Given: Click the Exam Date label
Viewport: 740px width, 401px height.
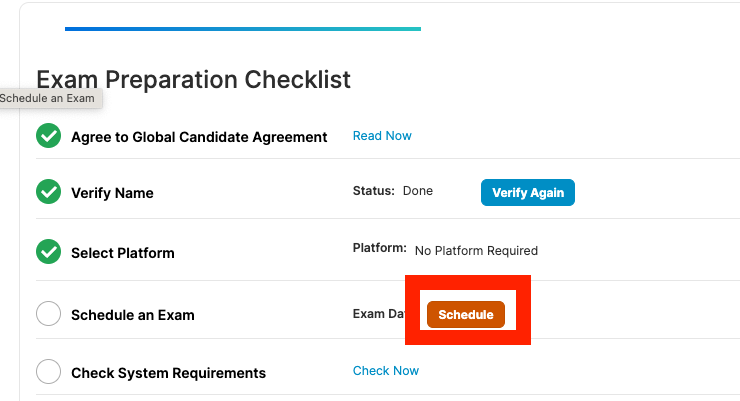Looking at the screenshot, I should tap(379, 314).
